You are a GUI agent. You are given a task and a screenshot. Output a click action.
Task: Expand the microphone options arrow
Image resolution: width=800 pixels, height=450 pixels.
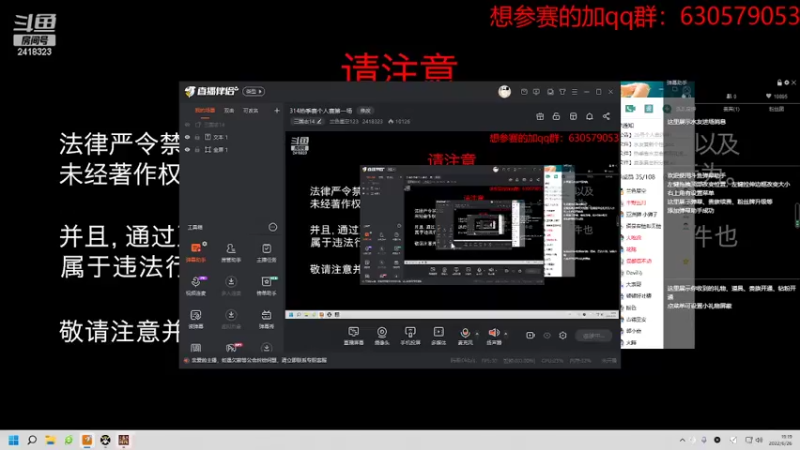477,333
